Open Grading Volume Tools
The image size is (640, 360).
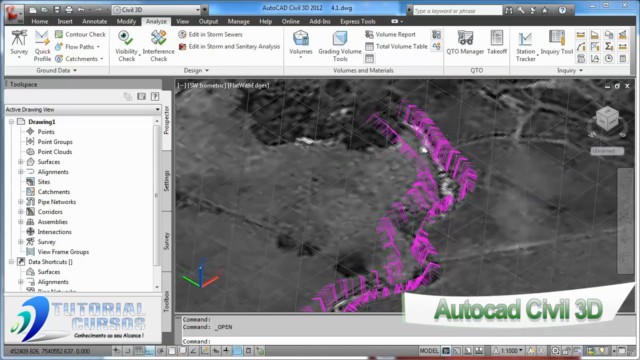coord(340,46)
